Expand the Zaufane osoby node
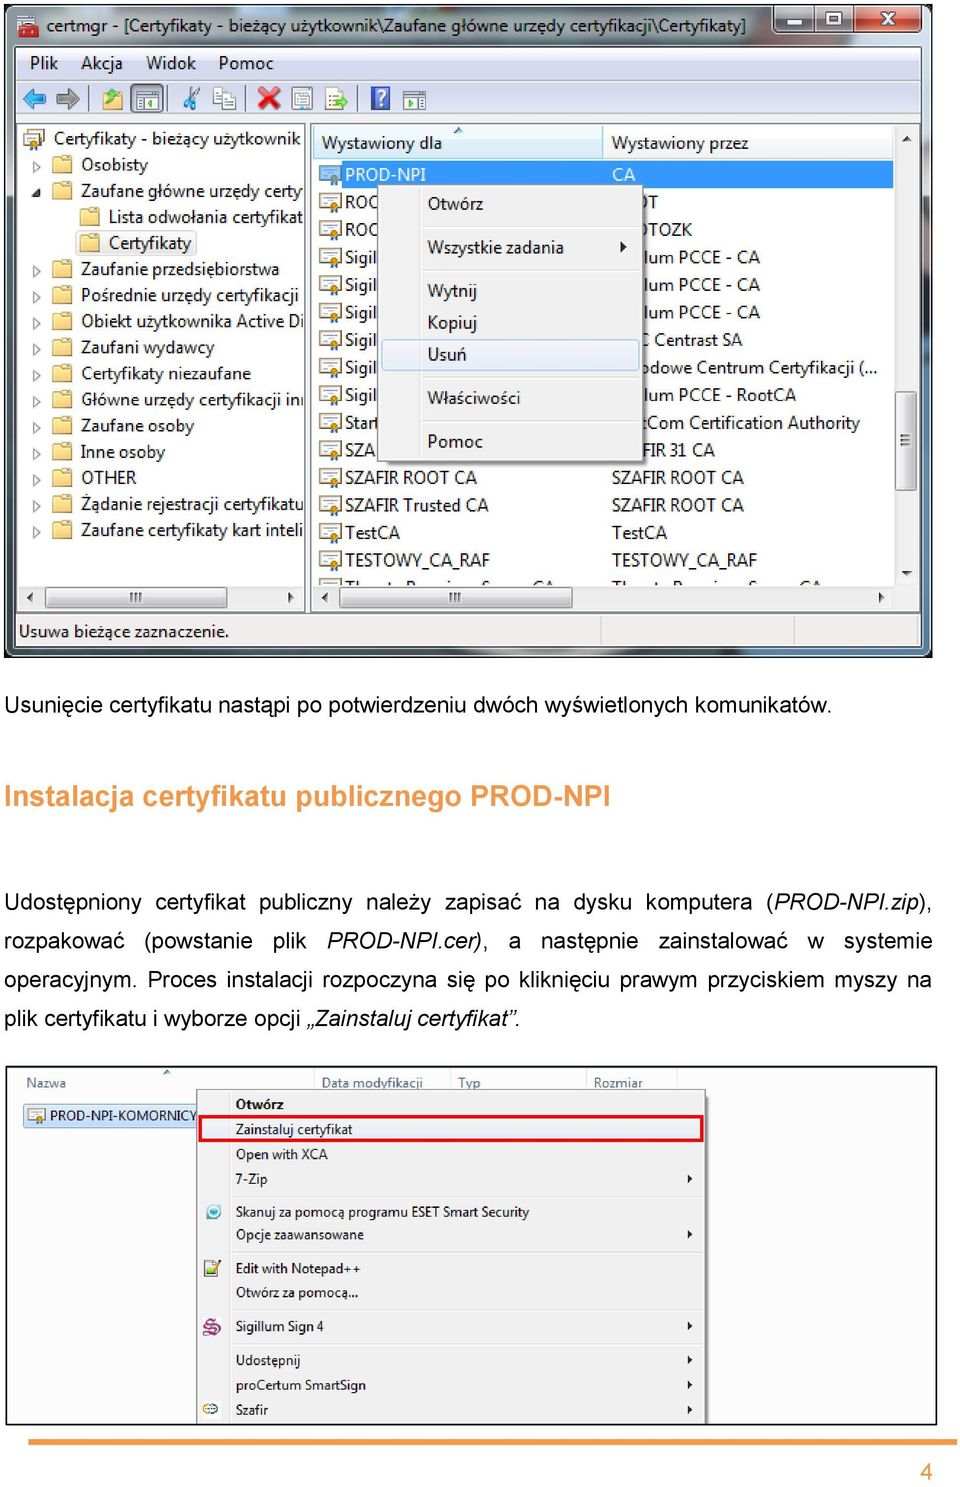This screenshot has height=1487, width=960. [37, 427]
